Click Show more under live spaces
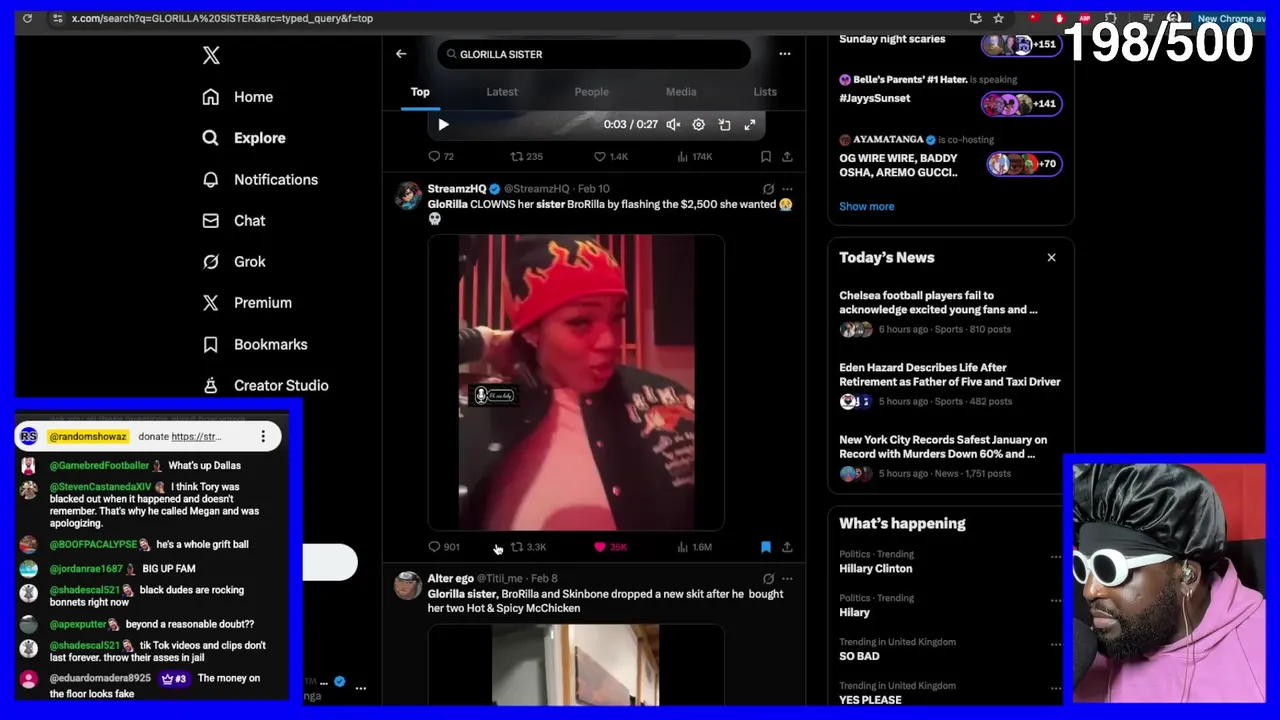Screen dimensions: 1280x720 pyautogui.click(x=867, y=206)
